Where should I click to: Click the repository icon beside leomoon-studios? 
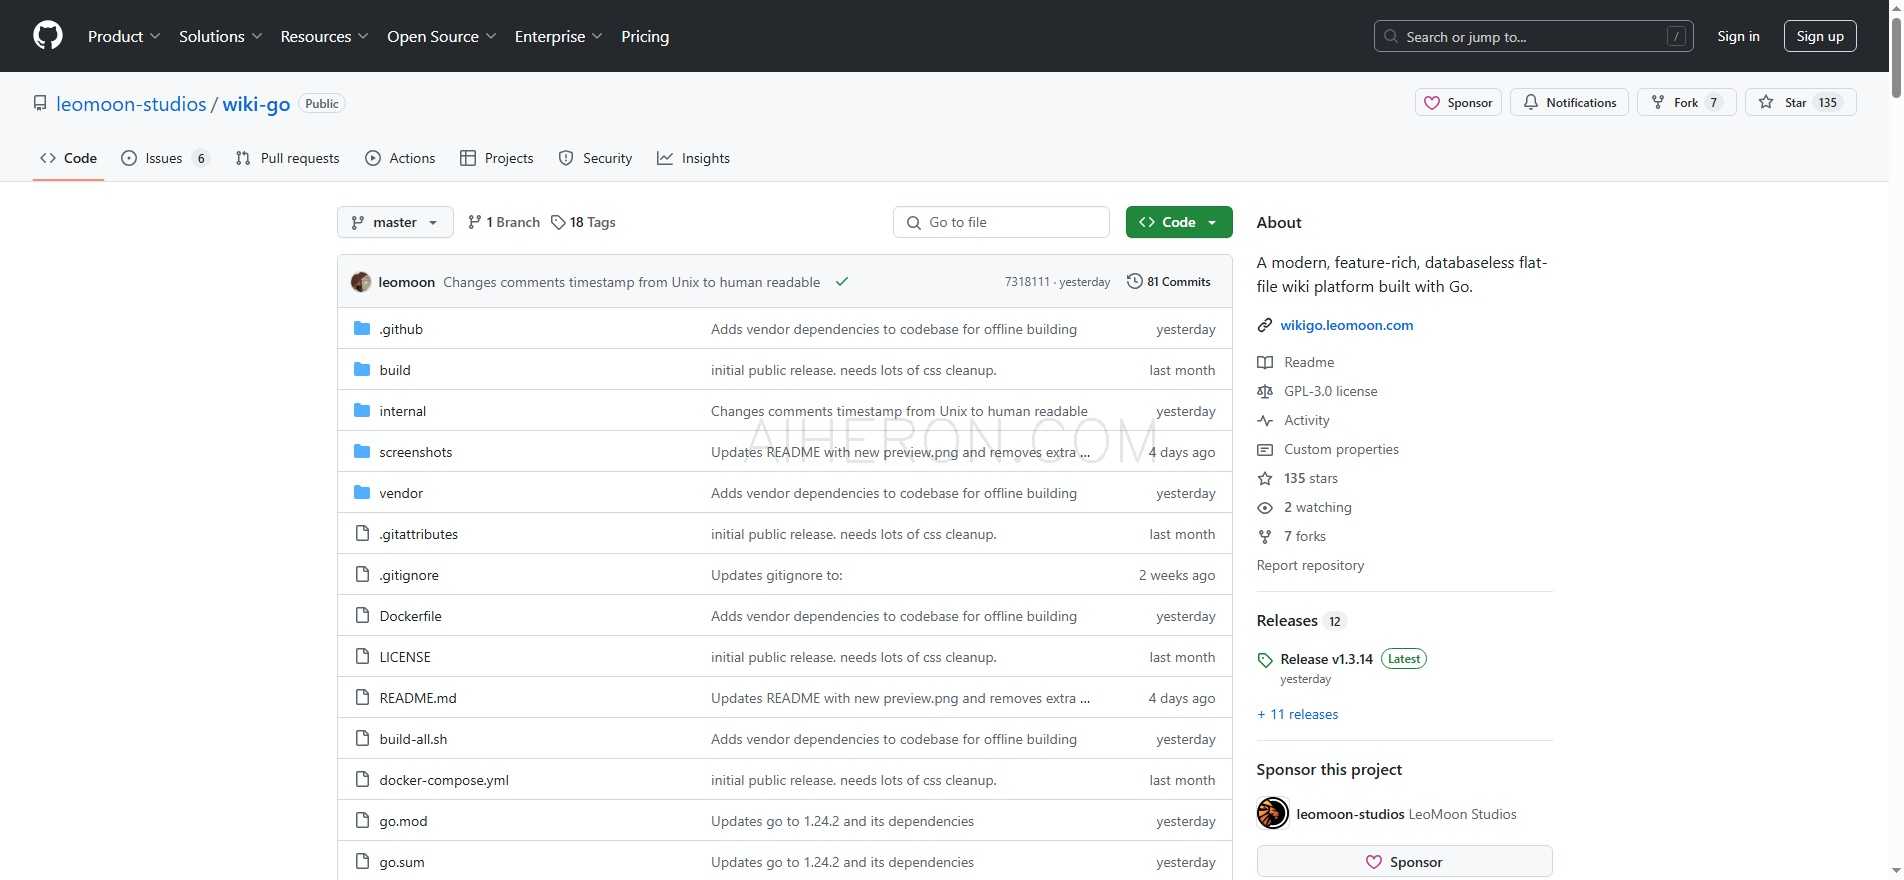(40, 103)
